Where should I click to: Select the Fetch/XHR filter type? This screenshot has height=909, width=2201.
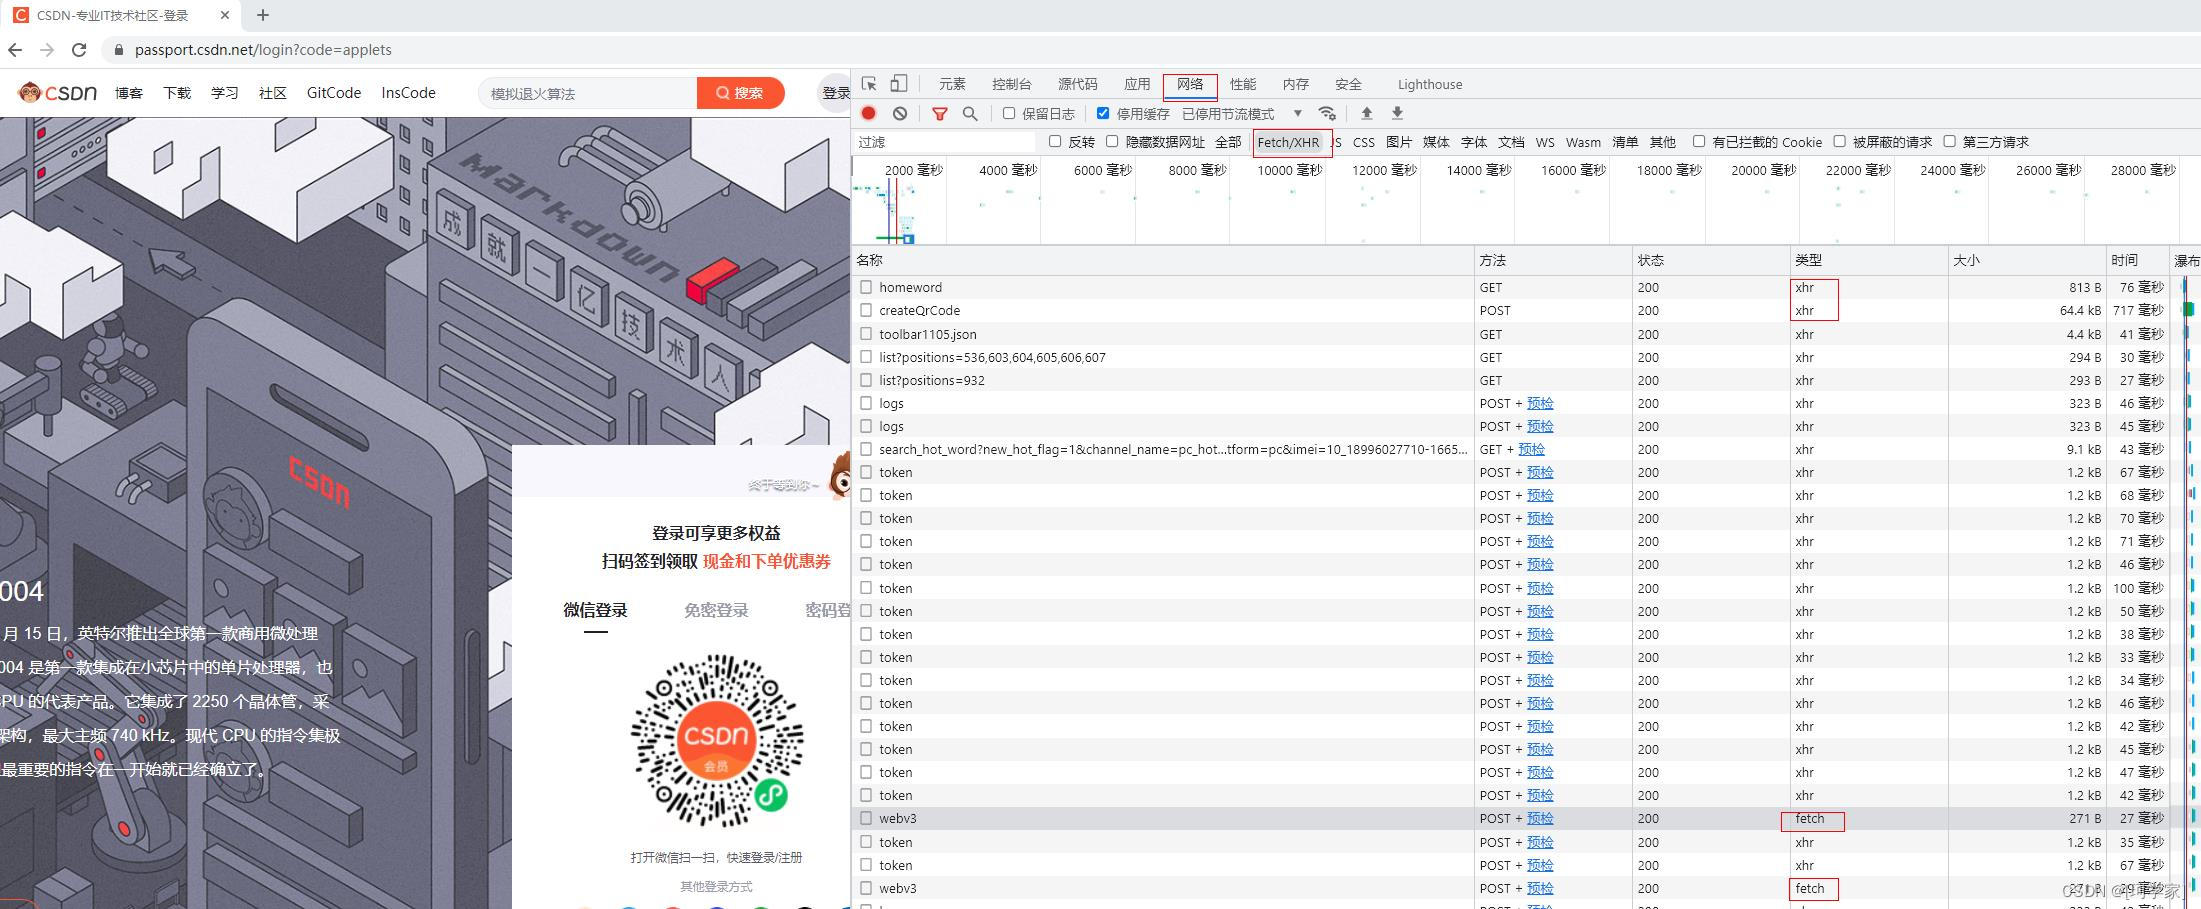point(1288,142)
